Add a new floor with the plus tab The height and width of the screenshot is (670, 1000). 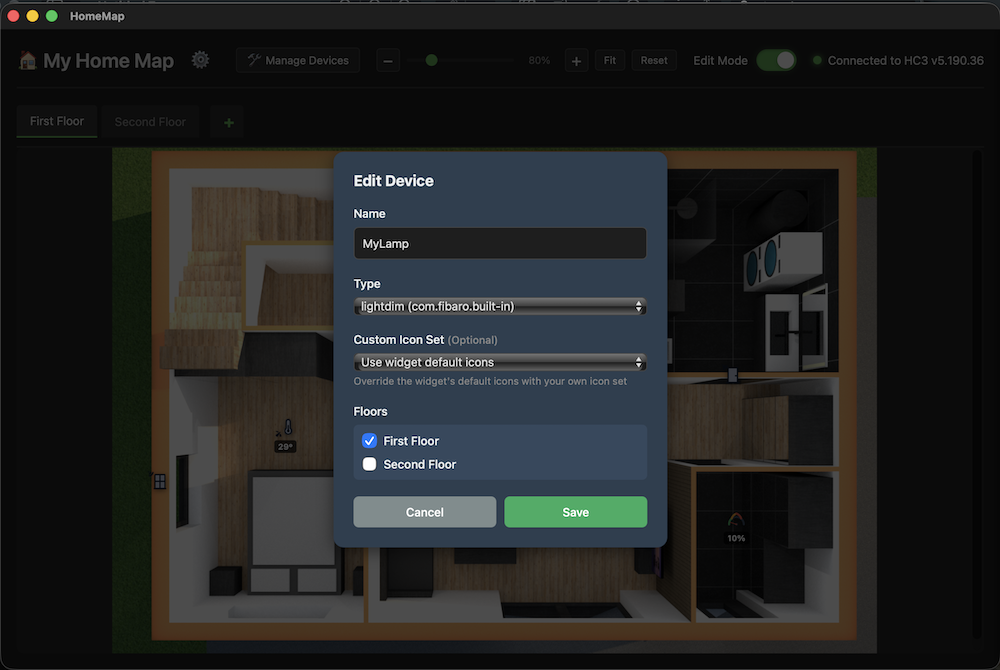(x=228, y=122)
